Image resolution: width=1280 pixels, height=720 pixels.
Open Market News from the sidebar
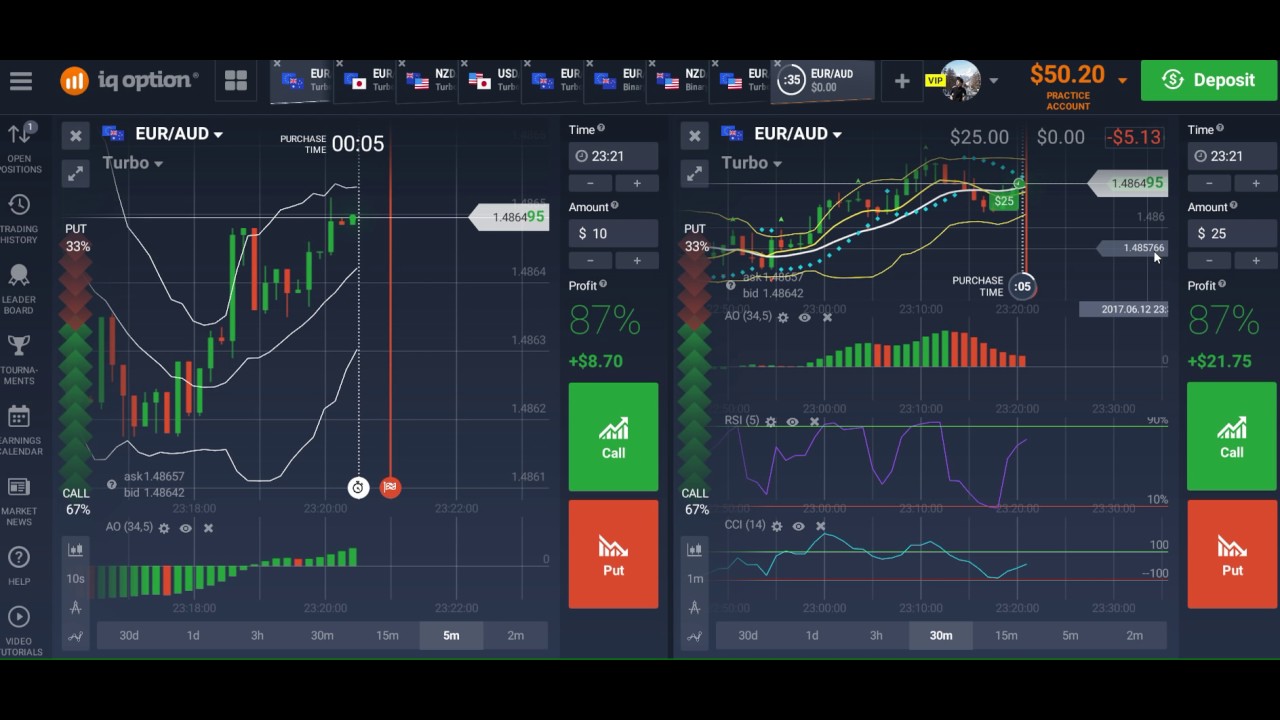pos(19,502)
